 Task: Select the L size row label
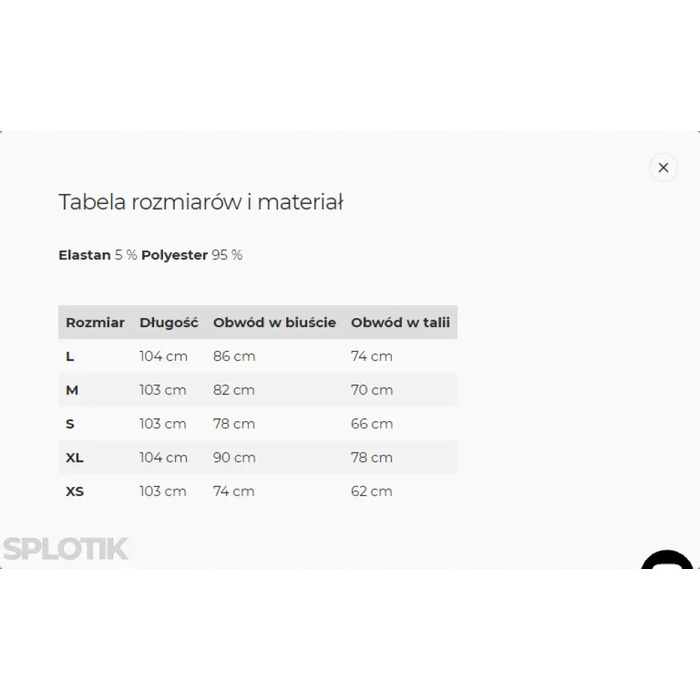[x=70, y=356]
